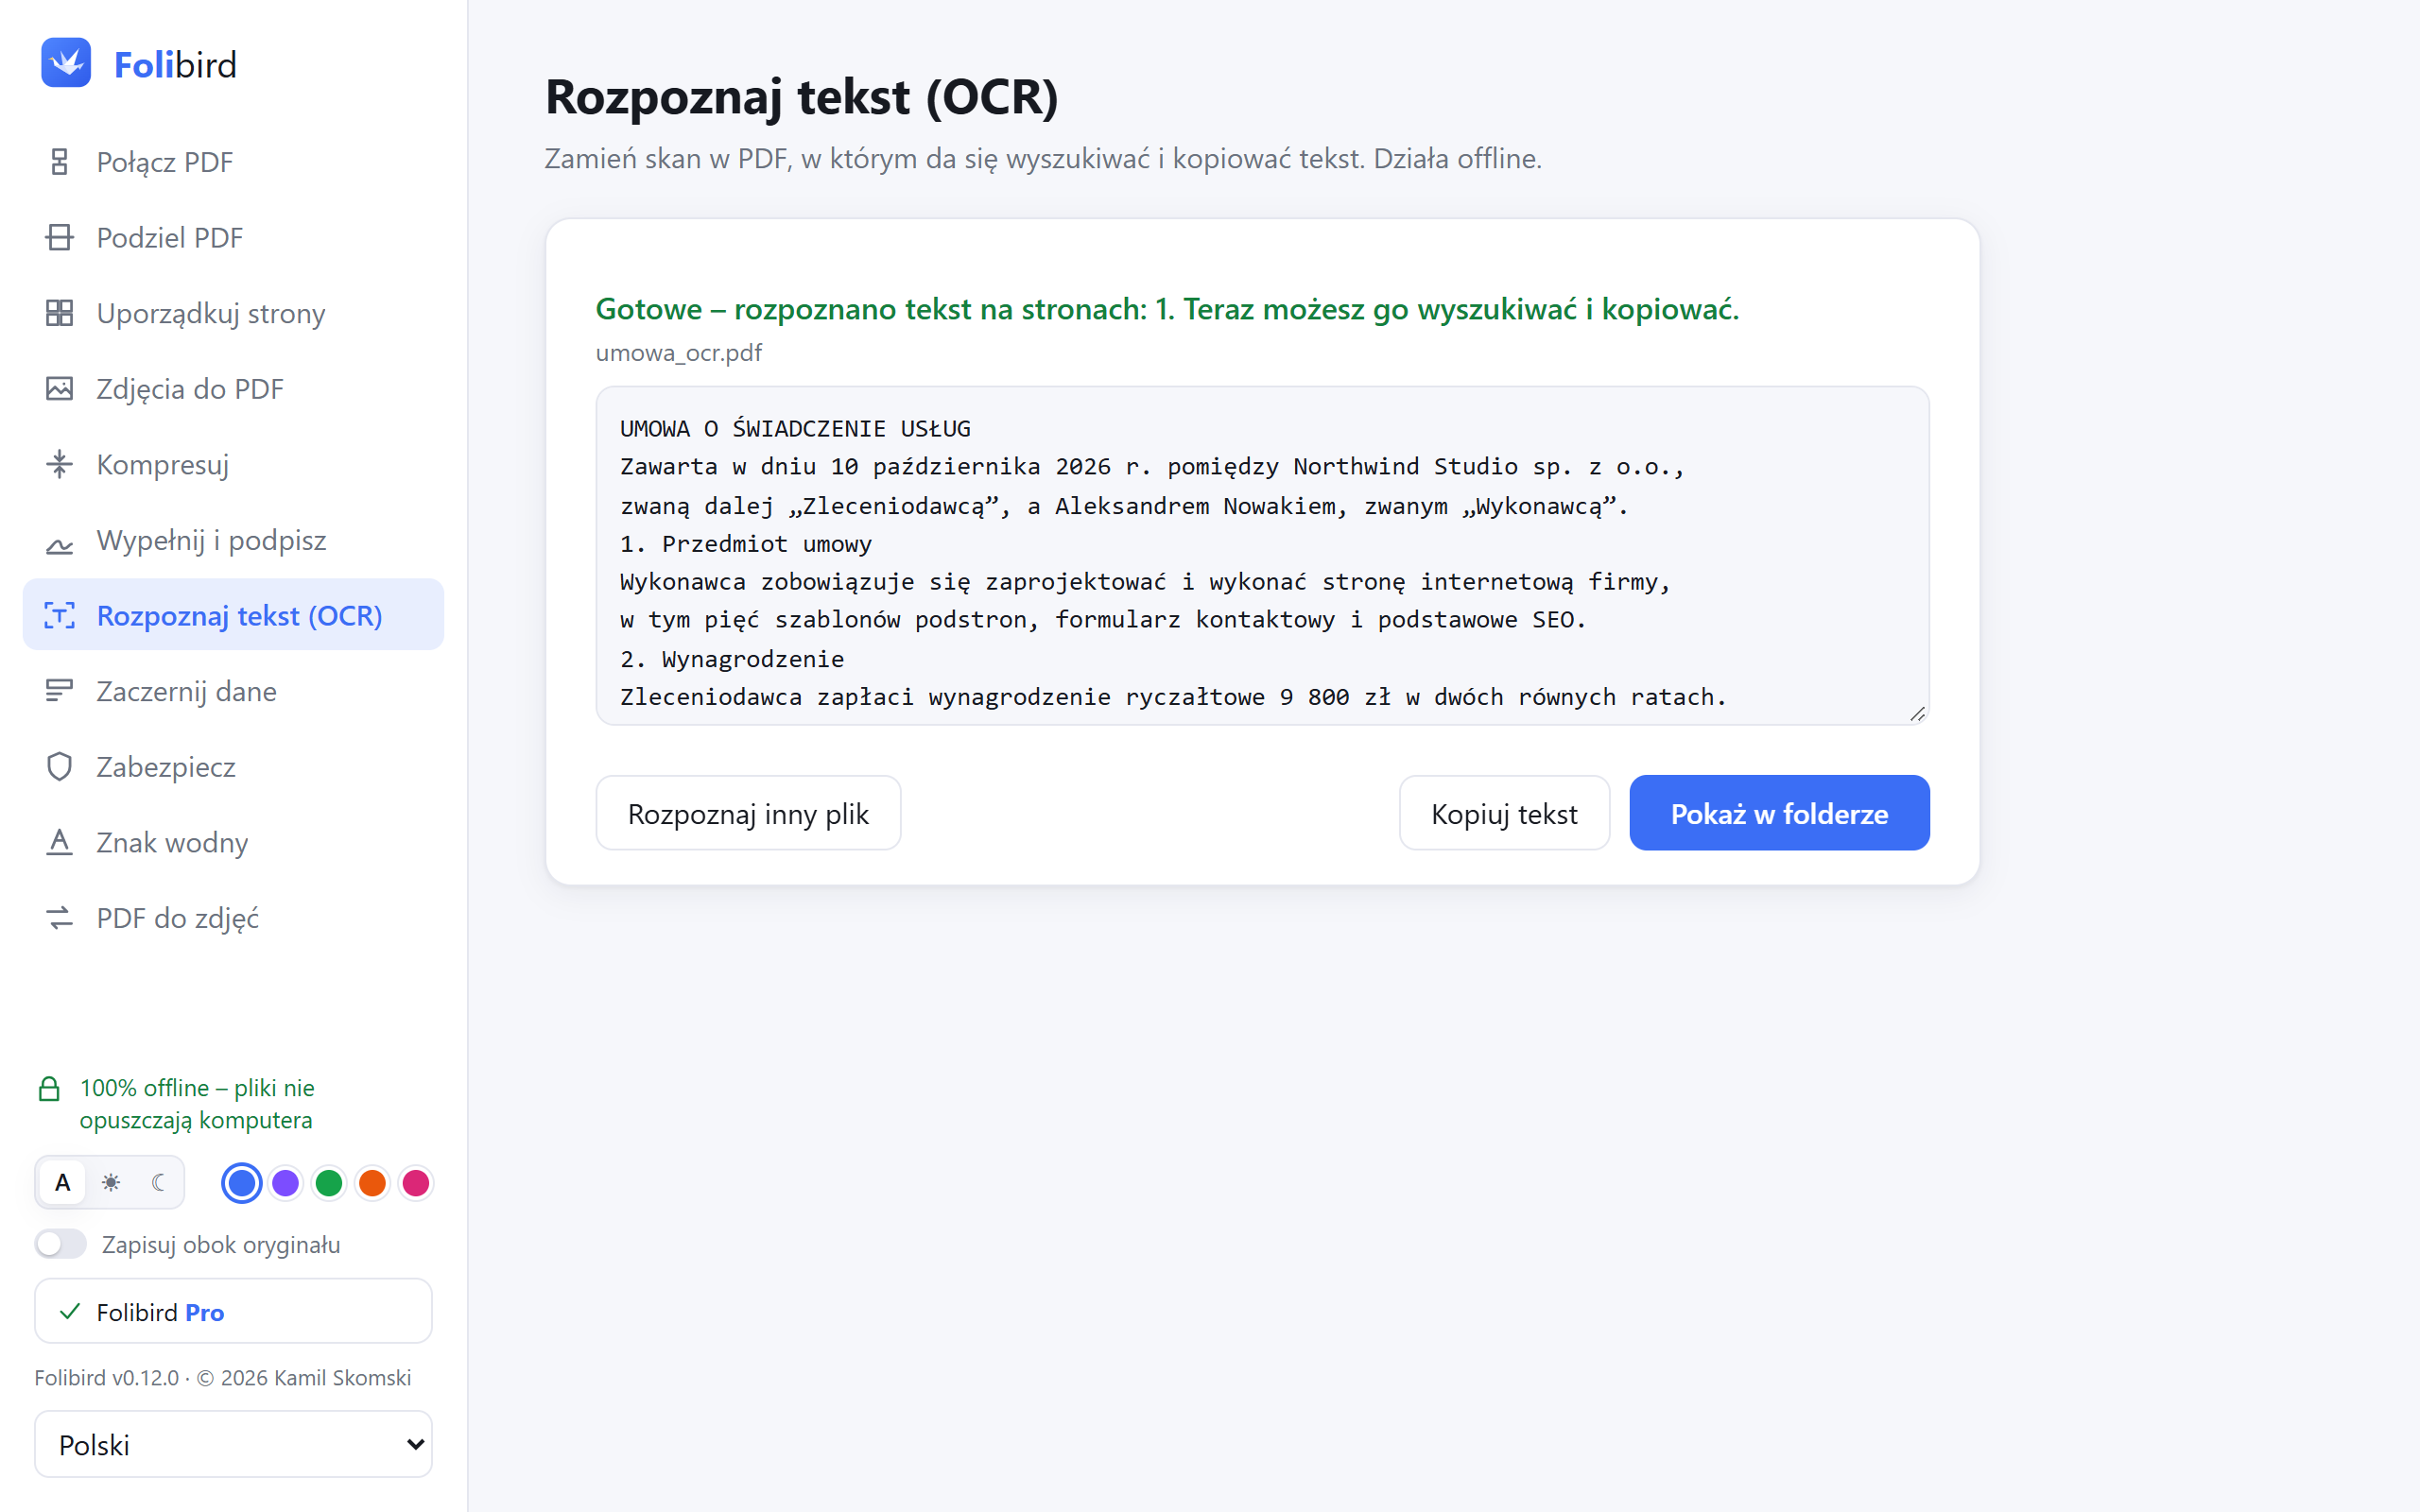Click the Zaczernij dane redact icon
Screen dimensions: 2420x1512
click(60, 691)
